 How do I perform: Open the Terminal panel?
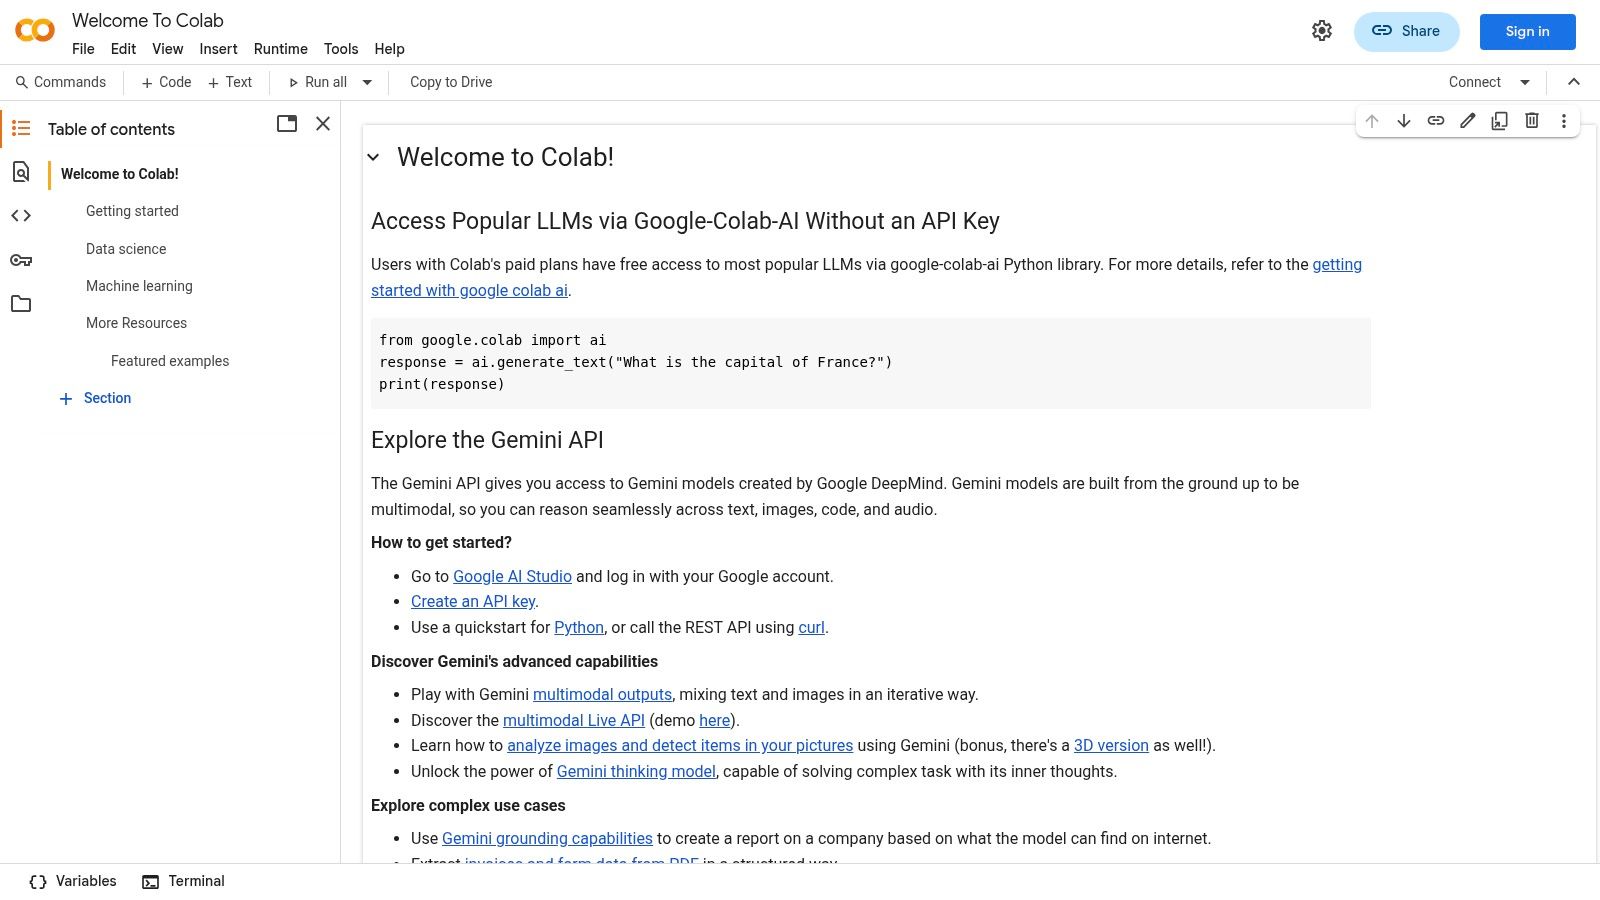click(x=183, y=881)
